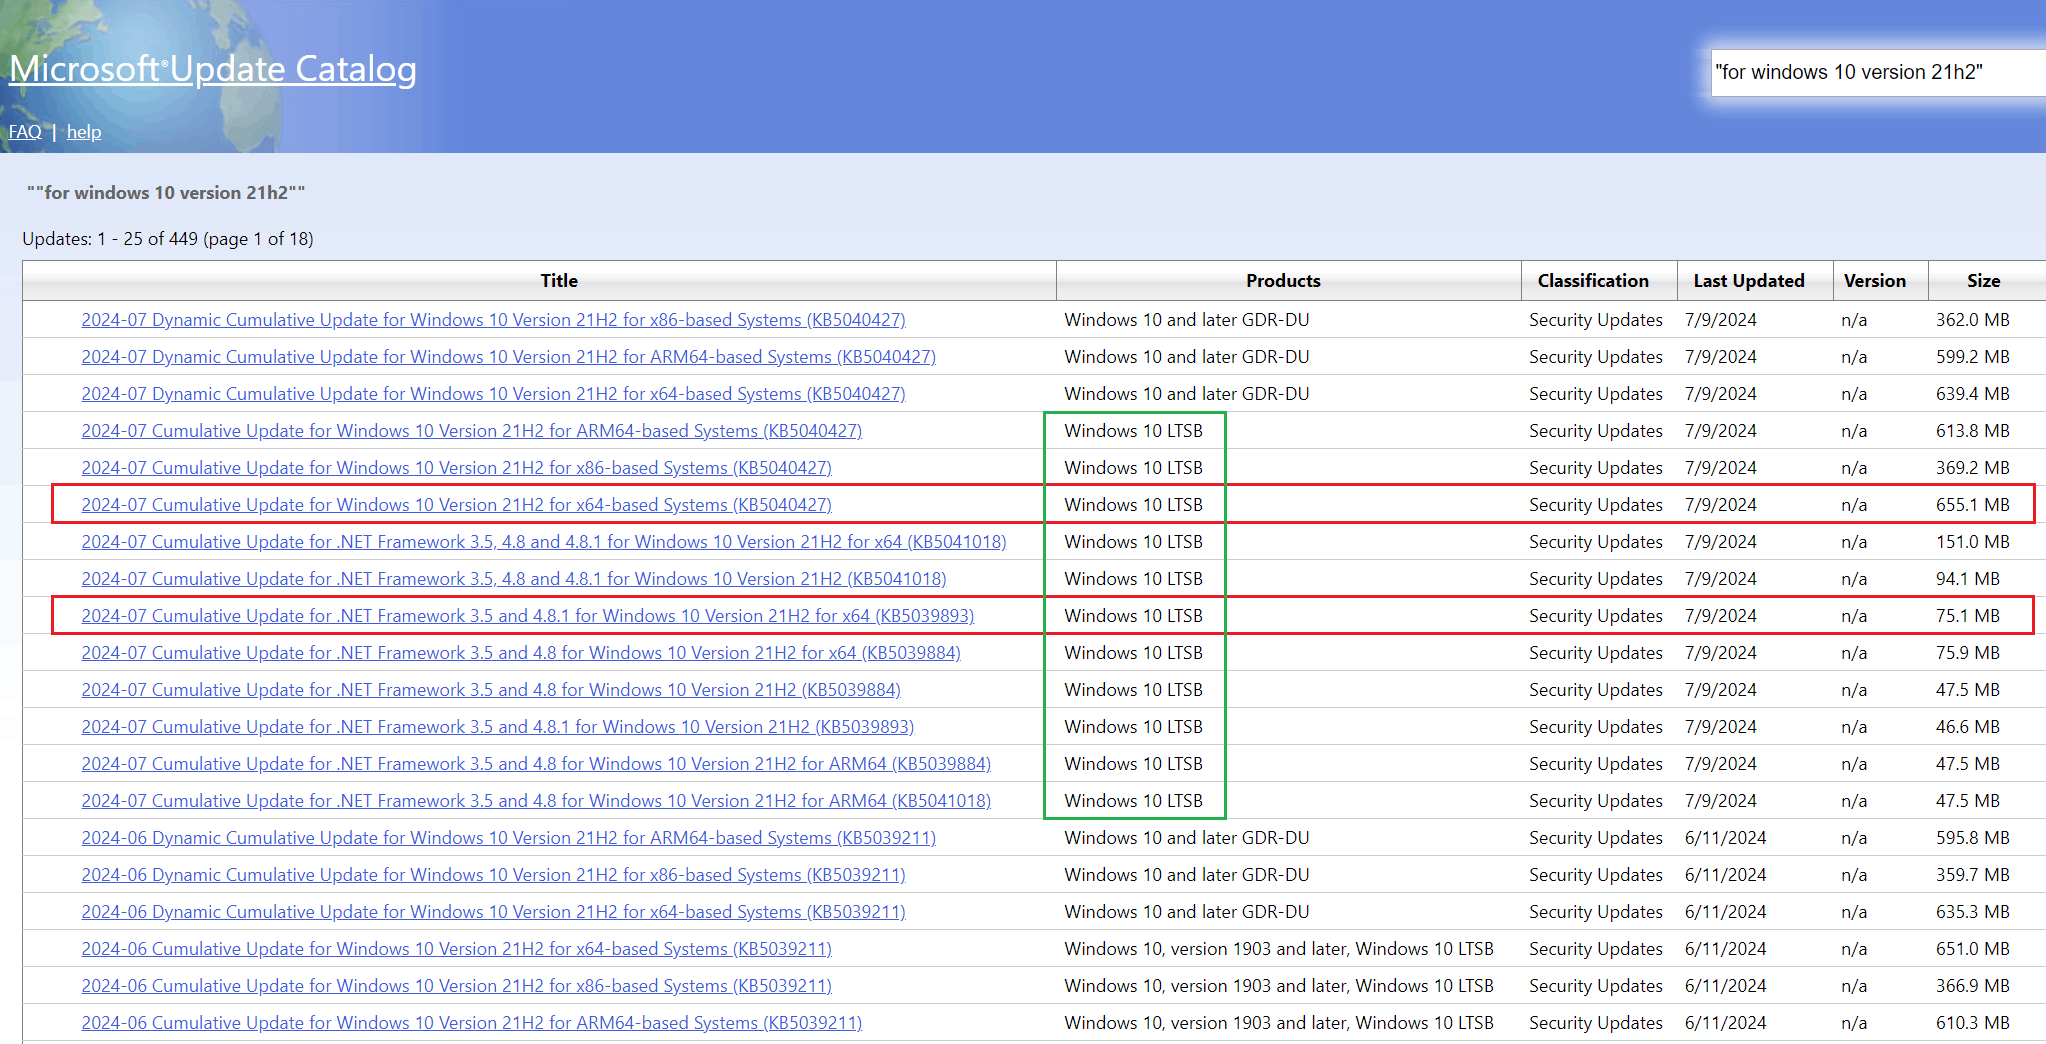Focus the search box containing "for windows 10 version 21h2"

pyautogui.click(x=1878, y=73)
